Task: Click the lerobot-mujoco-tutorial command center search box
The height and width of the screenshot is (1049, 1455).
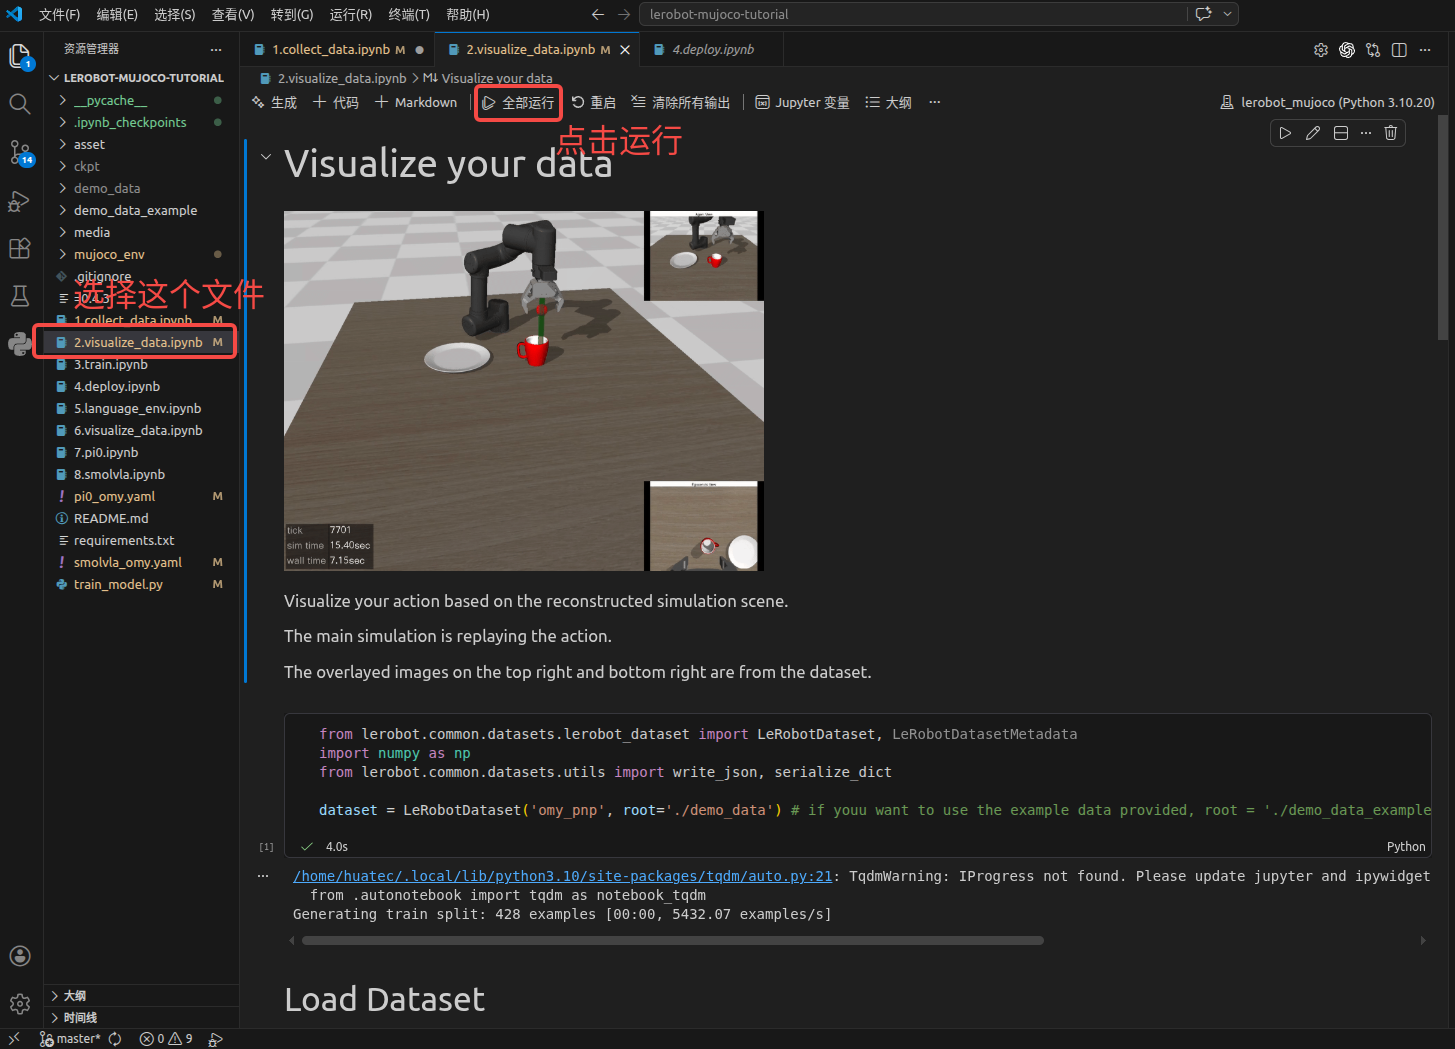Action: click(912, 14)
